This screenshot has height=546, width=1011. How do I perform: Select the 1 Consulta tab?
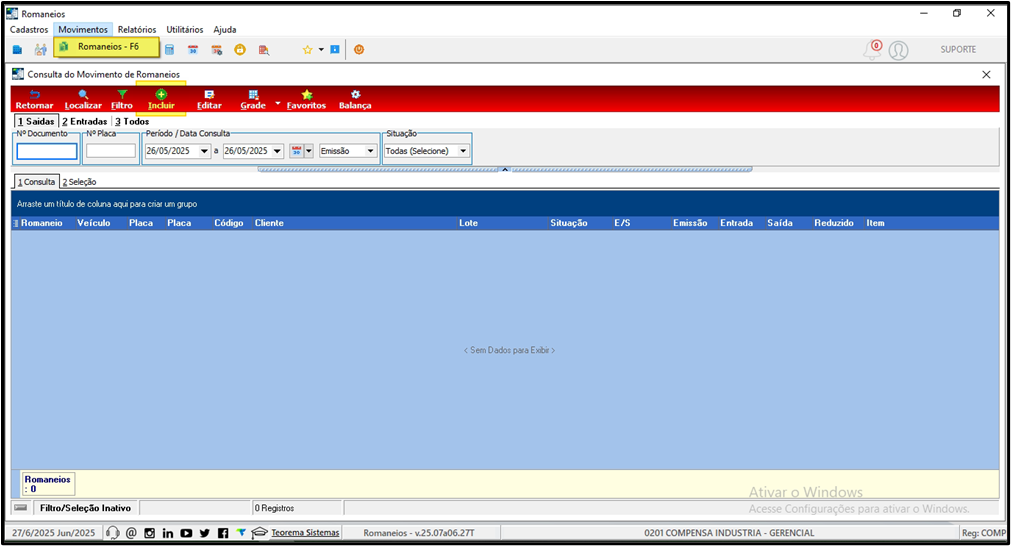click(36, 182)
